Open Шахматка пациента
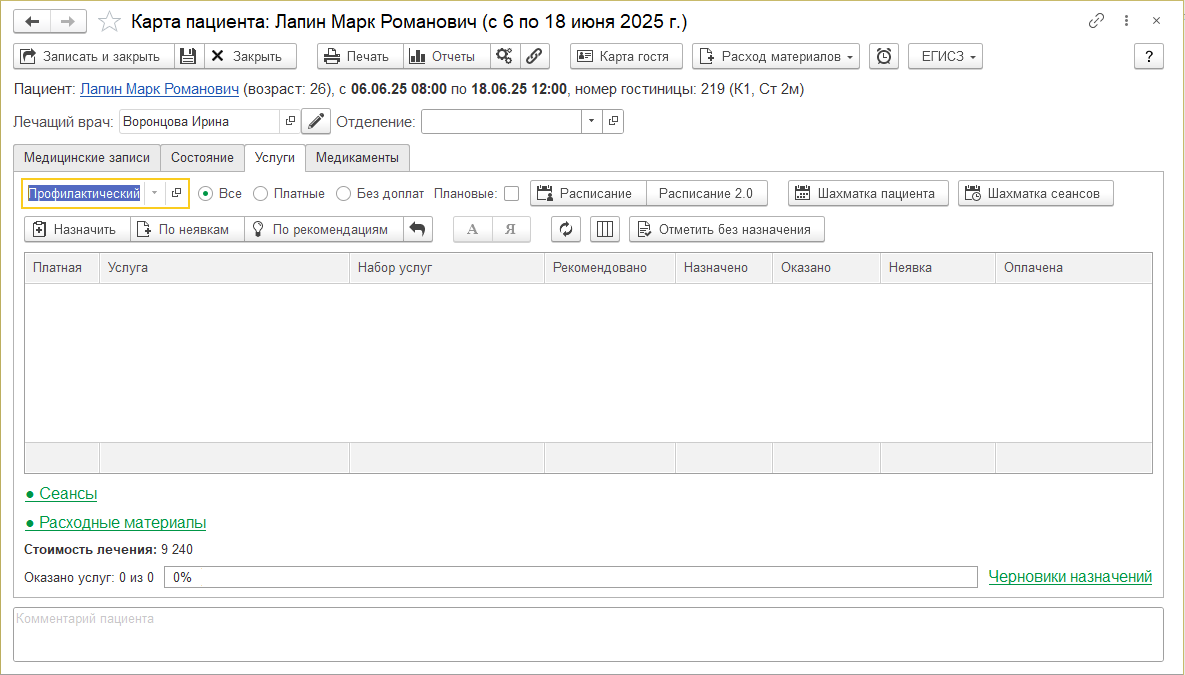 868,193
